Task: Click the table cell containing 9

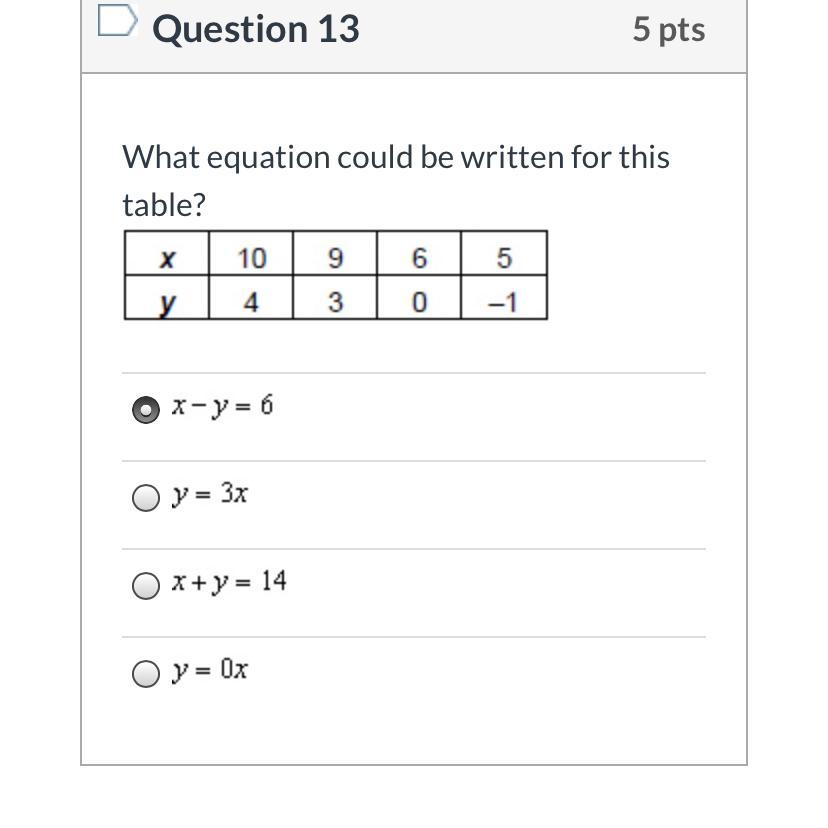Action: coord(335,259)
